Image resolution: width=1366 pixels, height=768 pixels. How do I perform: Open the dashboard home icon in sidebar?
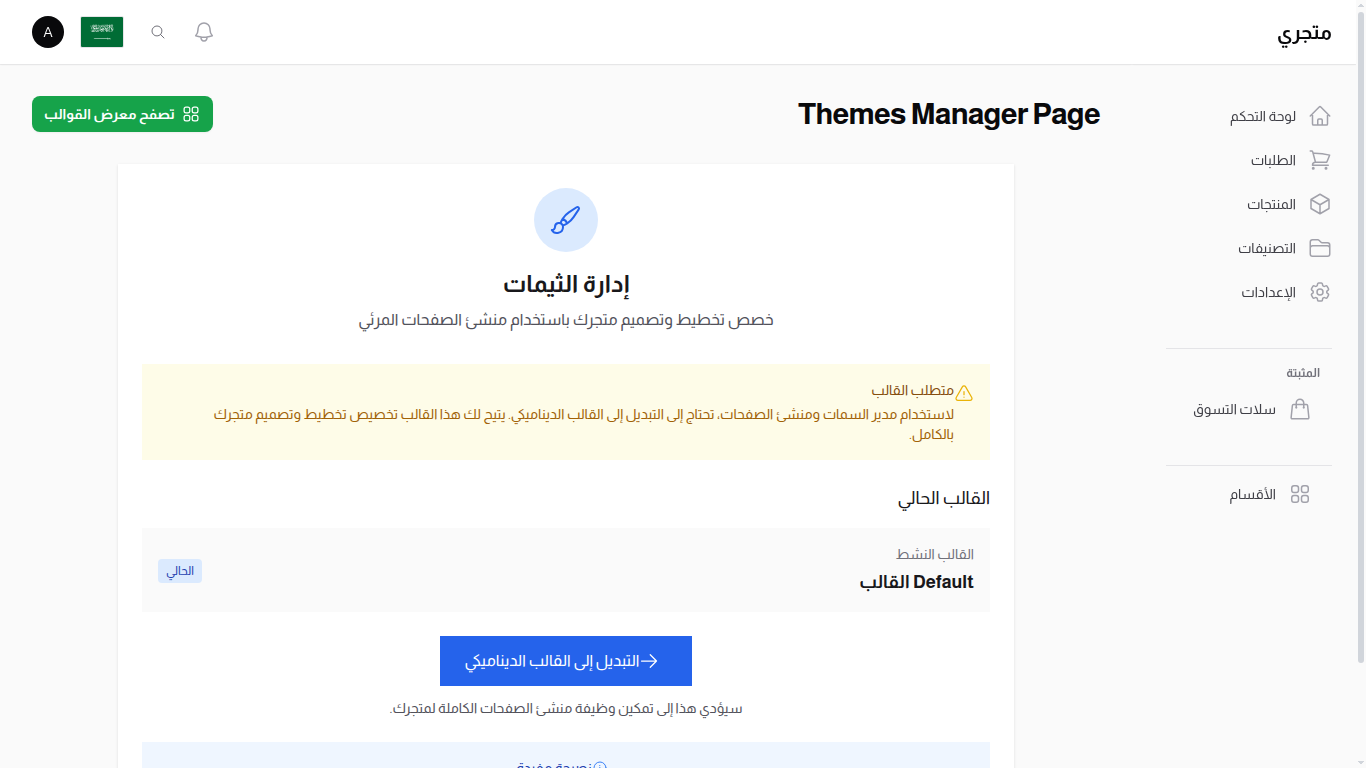(x=1319, y=116)
